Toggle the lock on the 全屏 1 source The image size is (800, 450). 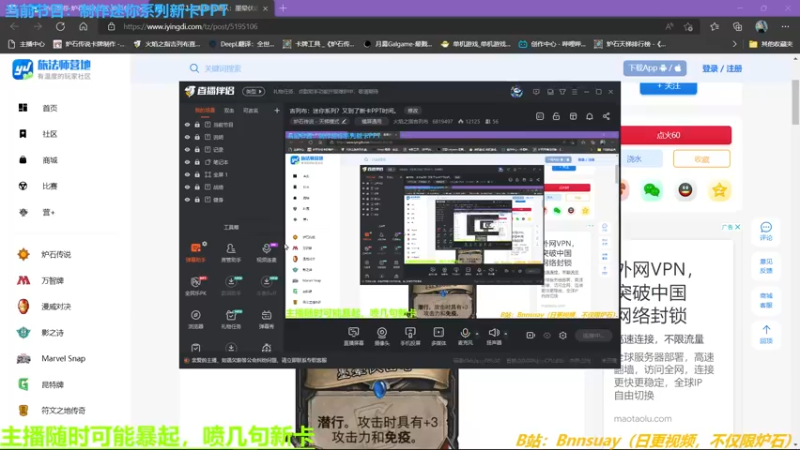click(x=197, y=174)
